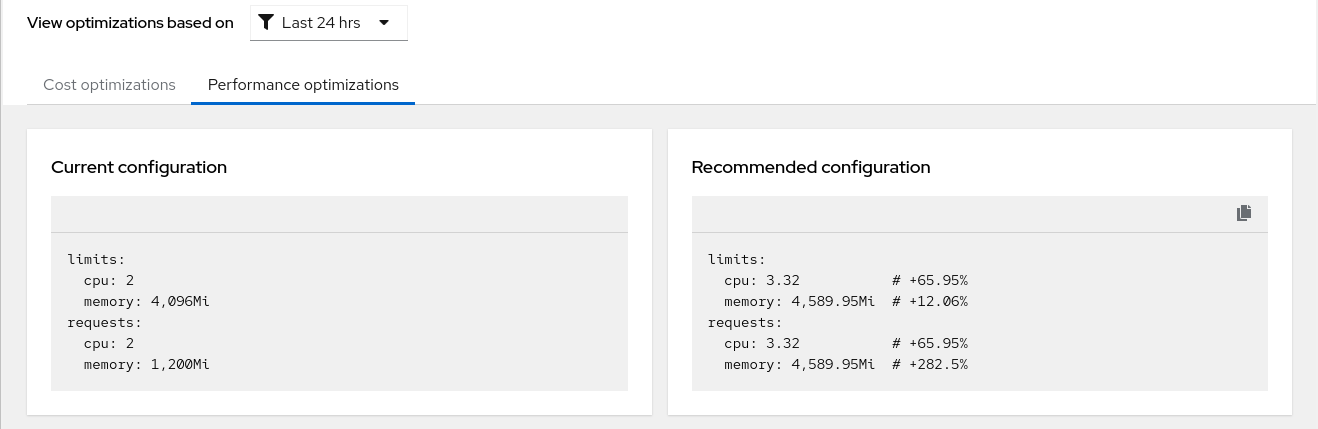The width and height of the screenshot is (1318, 429).
Task: Click the Current configuration heading
Action: (x=139, y=167)
